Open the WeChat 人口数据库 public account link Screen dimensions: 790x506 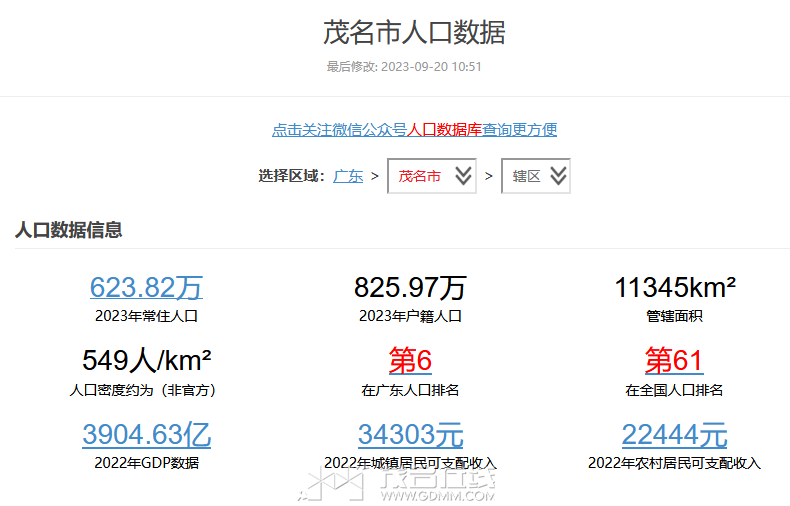[414, 130]
